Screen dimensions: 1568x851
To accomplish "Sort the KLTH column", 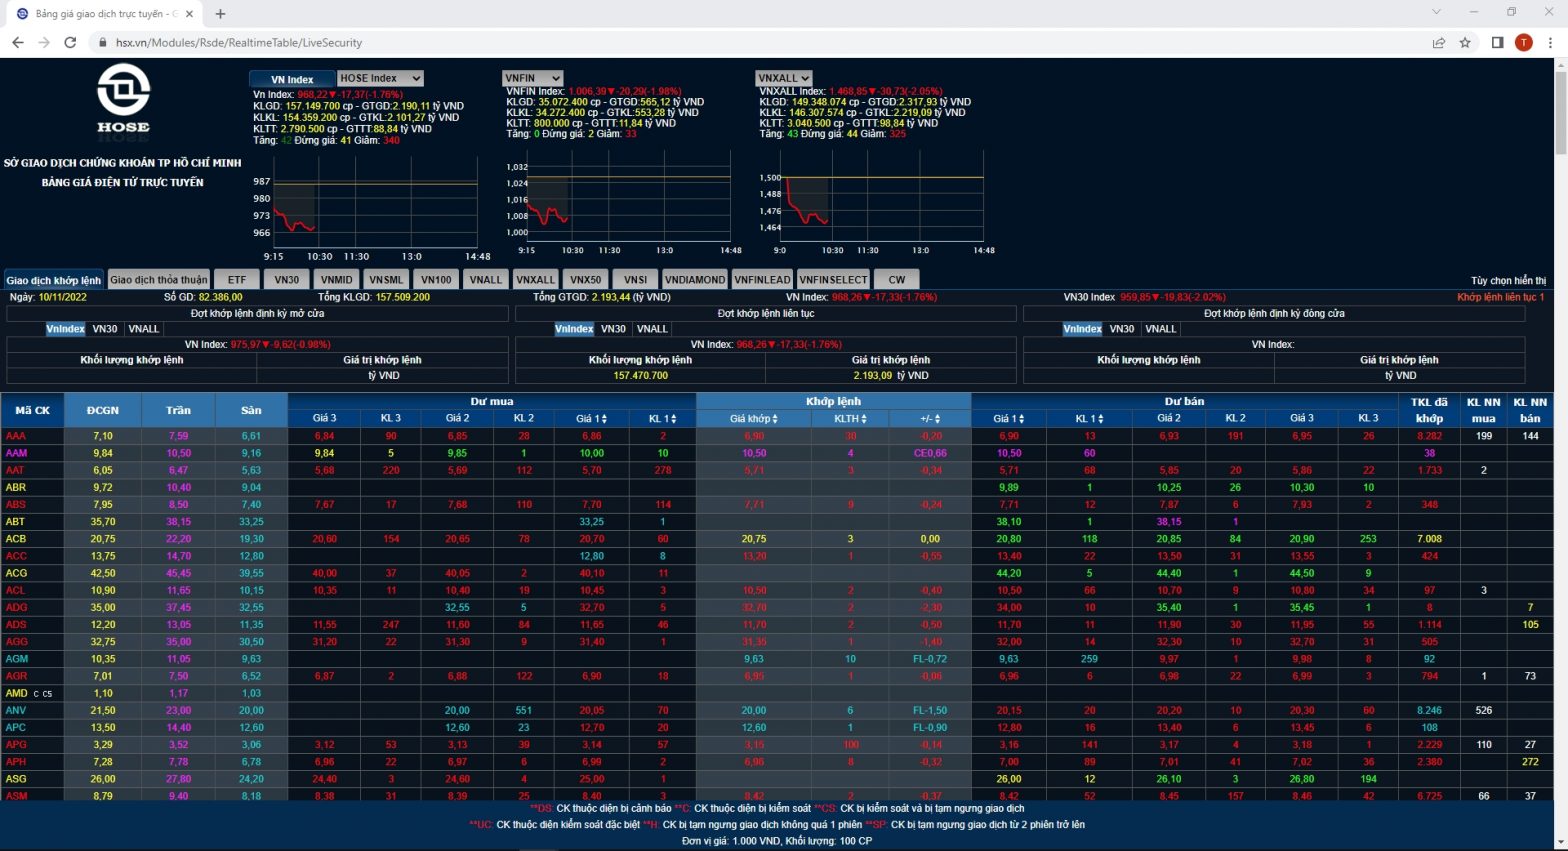I will (851, 418).
